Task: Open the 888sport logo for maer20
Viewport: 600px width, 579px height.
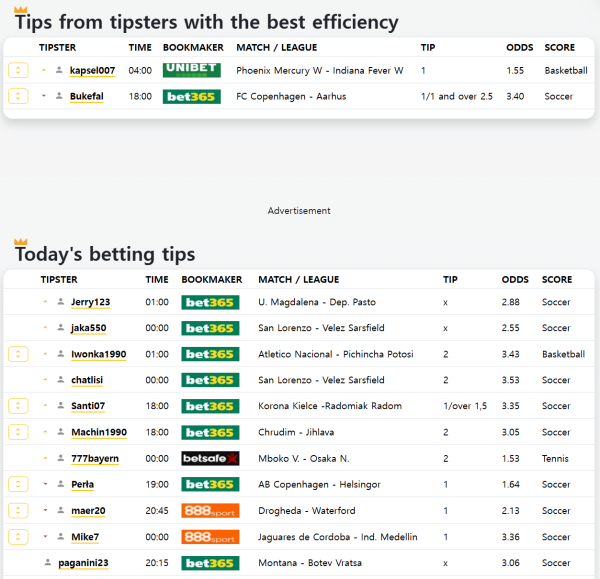Action: [210, 511]
